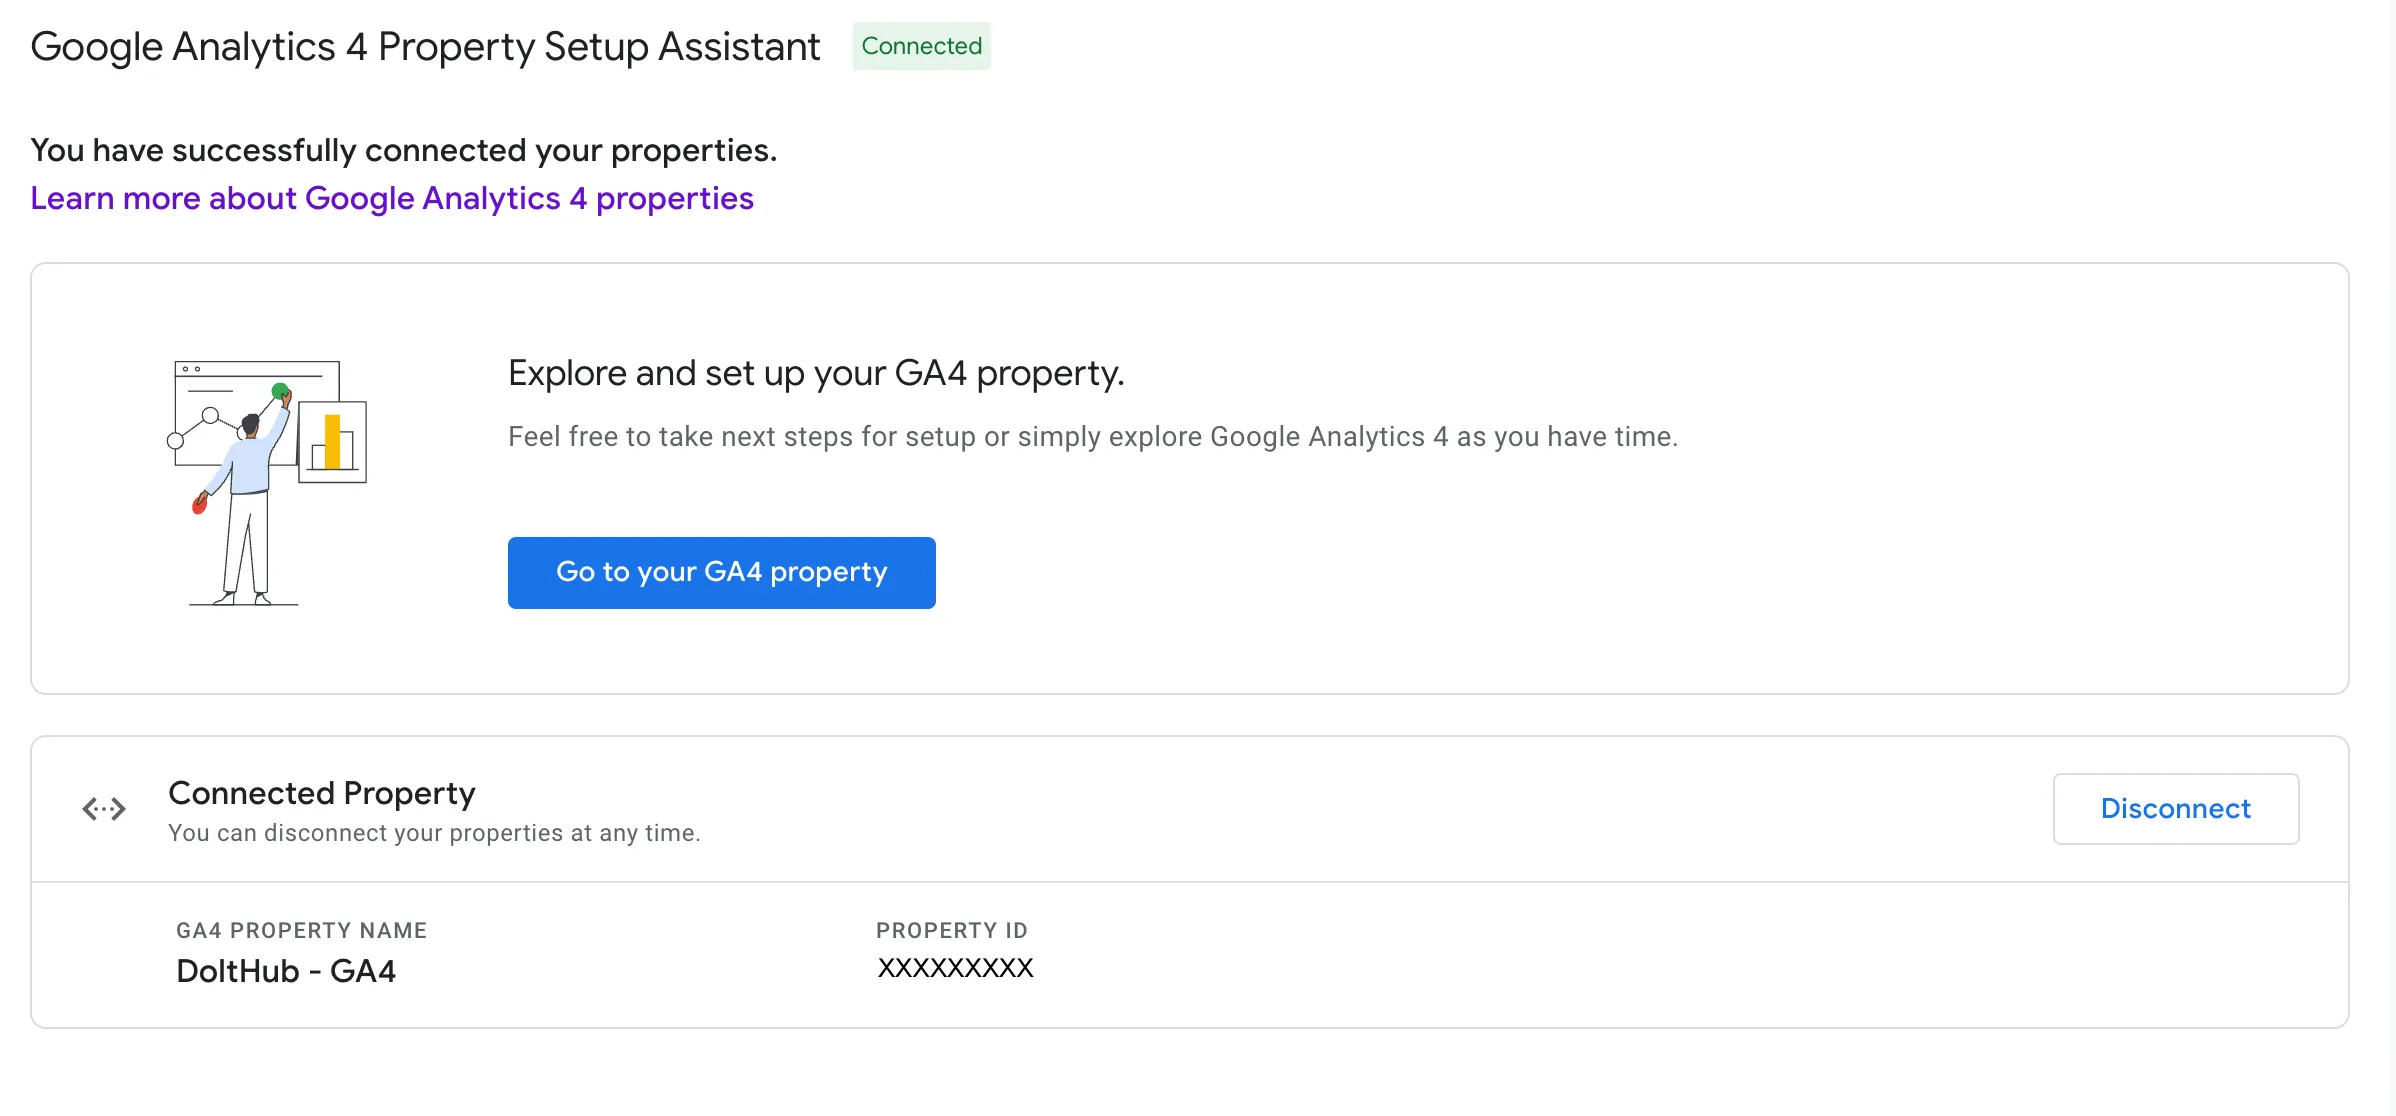This screenshot has height=1116, width=2396.
Task: Click the GA4 PROPERTY NAME column header
Action: 301,930
